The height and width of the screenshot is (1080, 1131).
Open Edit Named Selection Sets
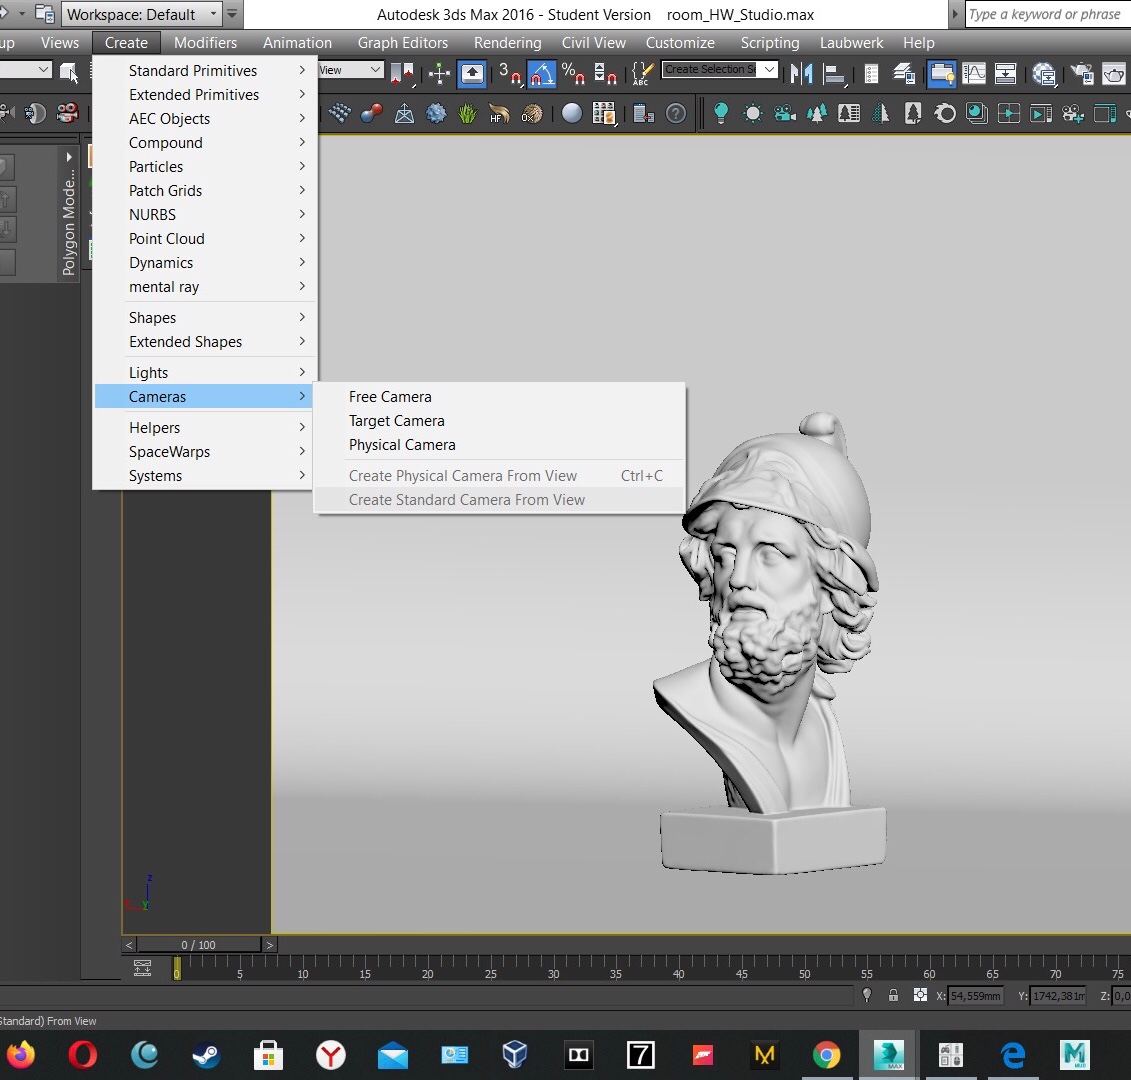[642, 73]
